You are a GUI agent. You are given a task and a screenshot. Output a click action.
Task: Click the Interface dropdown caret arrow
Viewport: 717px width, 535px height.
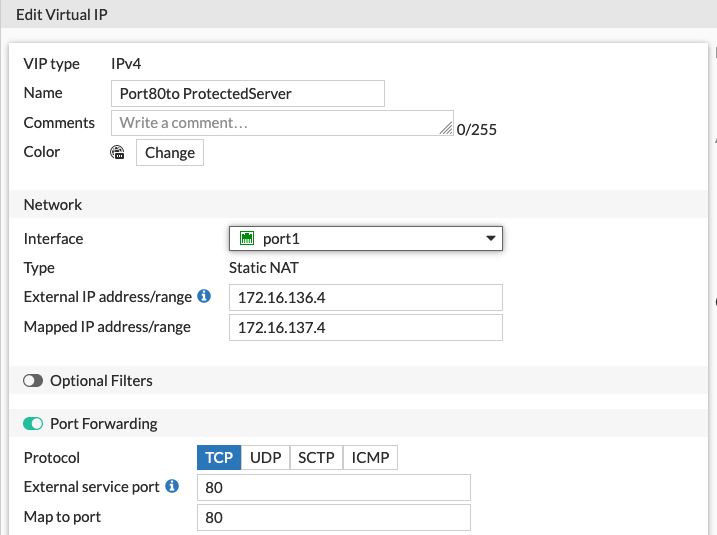click(x=490, y=239)
